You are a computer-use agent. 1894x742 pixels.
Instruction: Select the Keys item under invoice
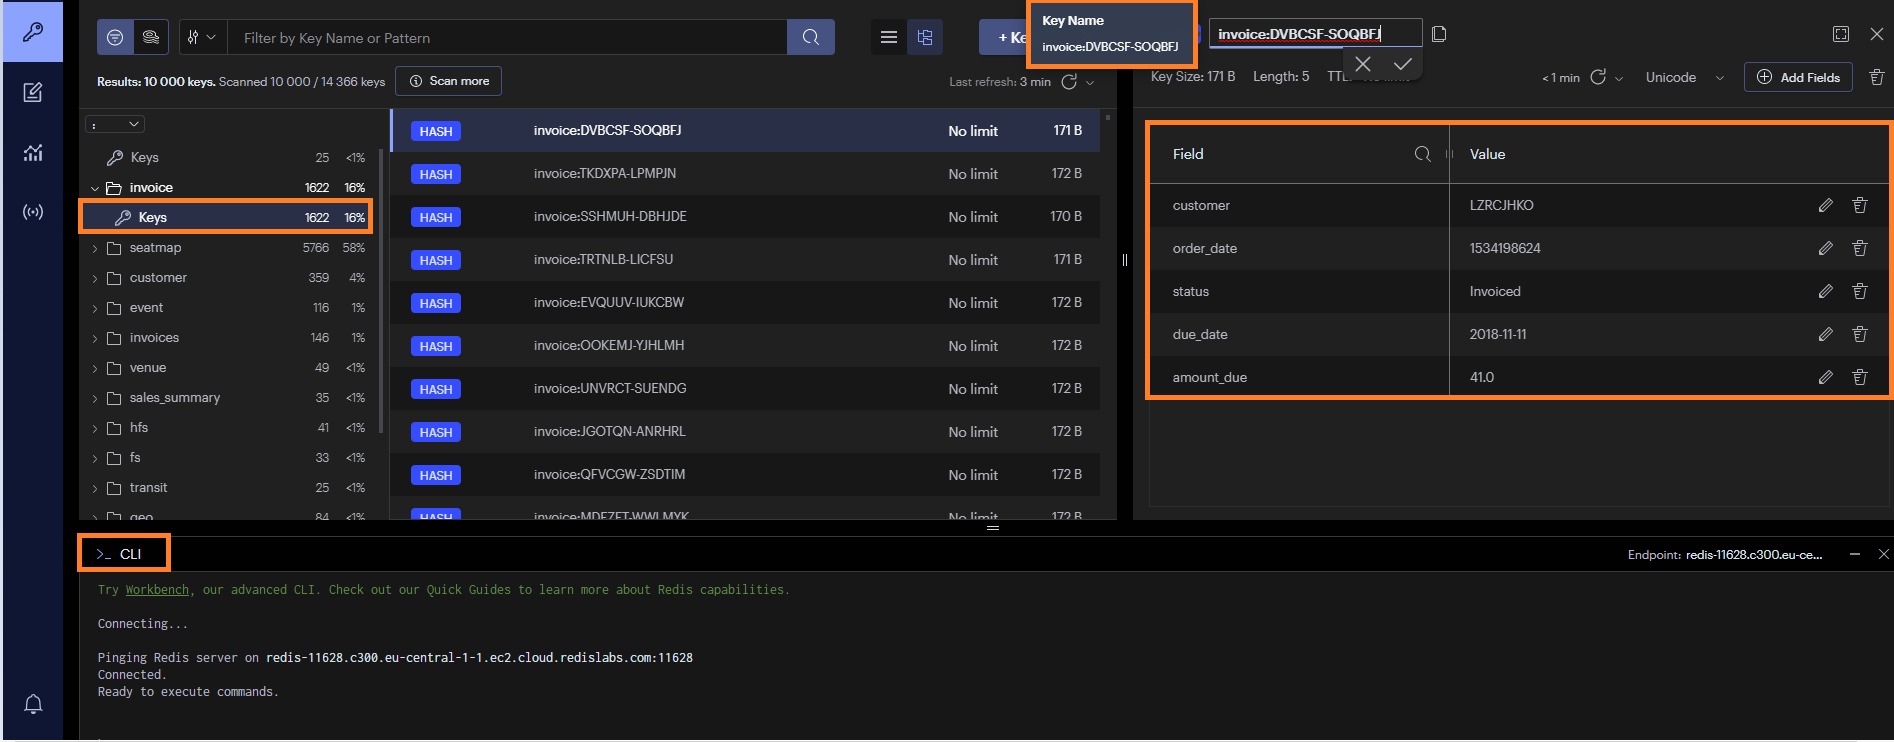[153, 217]
